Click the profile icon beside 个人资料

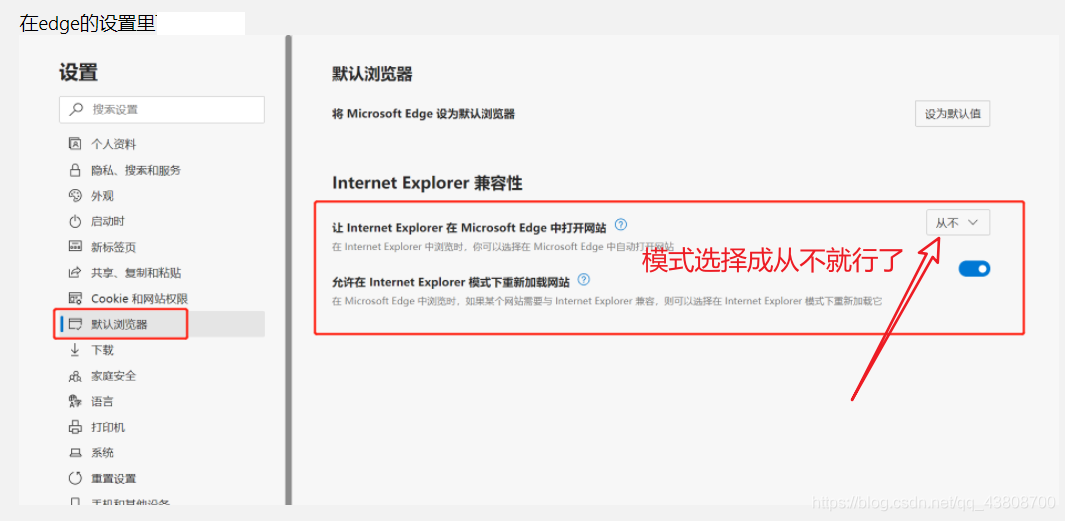click(75, 144)
